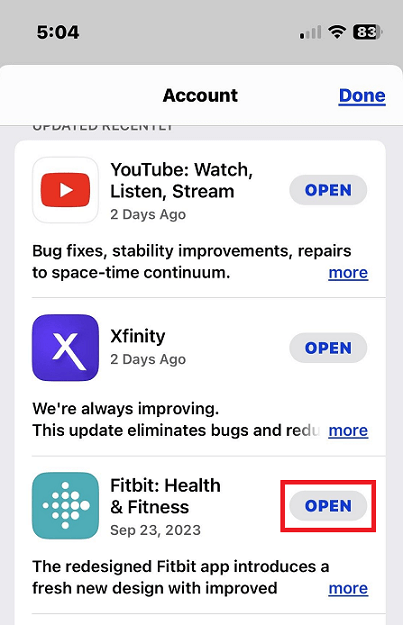Tap the Xfinity app icon

click(x=65, y=348)
